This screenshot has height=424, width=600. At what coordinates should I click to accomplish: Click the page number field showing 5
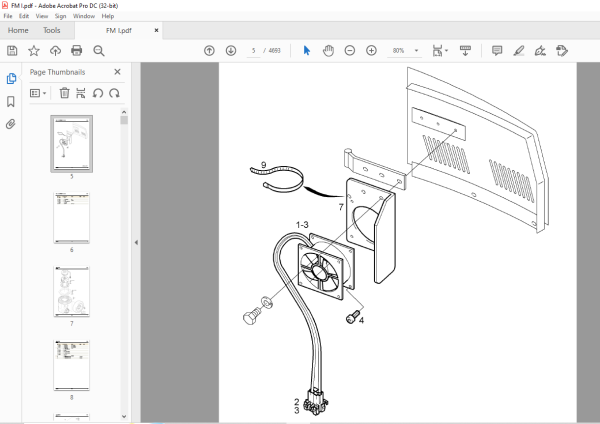point(253,51)
